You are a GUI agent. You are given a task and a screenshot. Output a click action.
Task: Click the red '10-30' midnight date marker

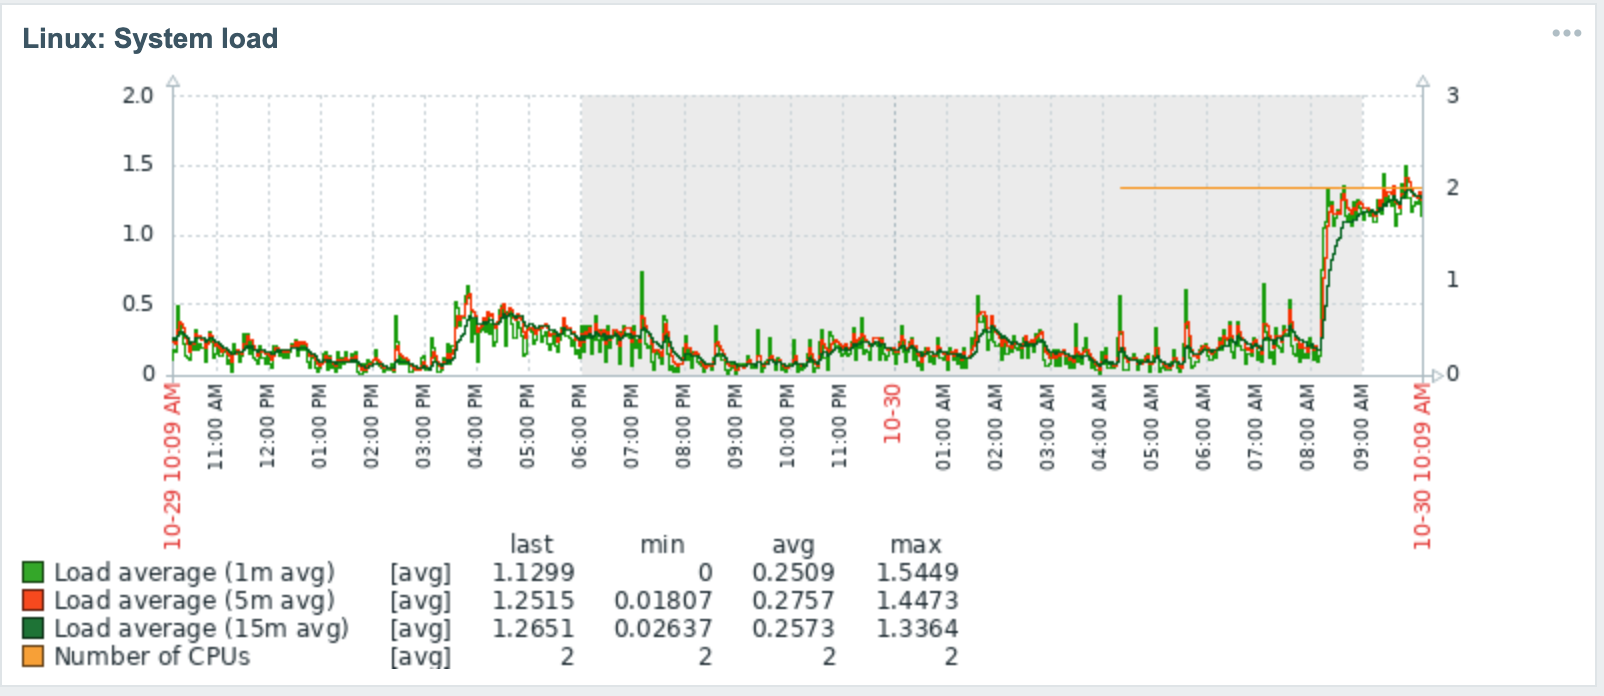point(892,414)
